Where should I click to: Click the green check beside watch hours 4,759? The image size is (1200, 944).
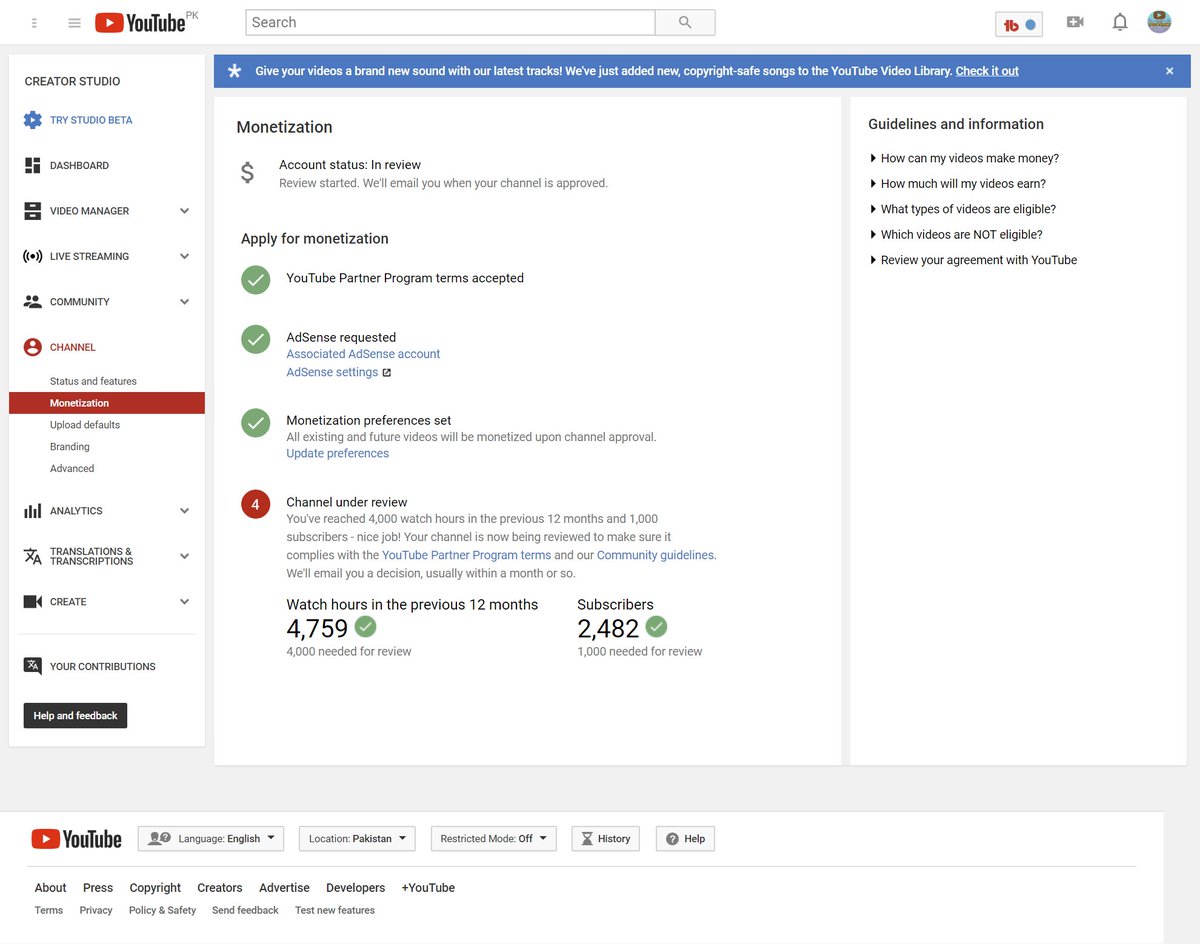(x=366, y=627)
